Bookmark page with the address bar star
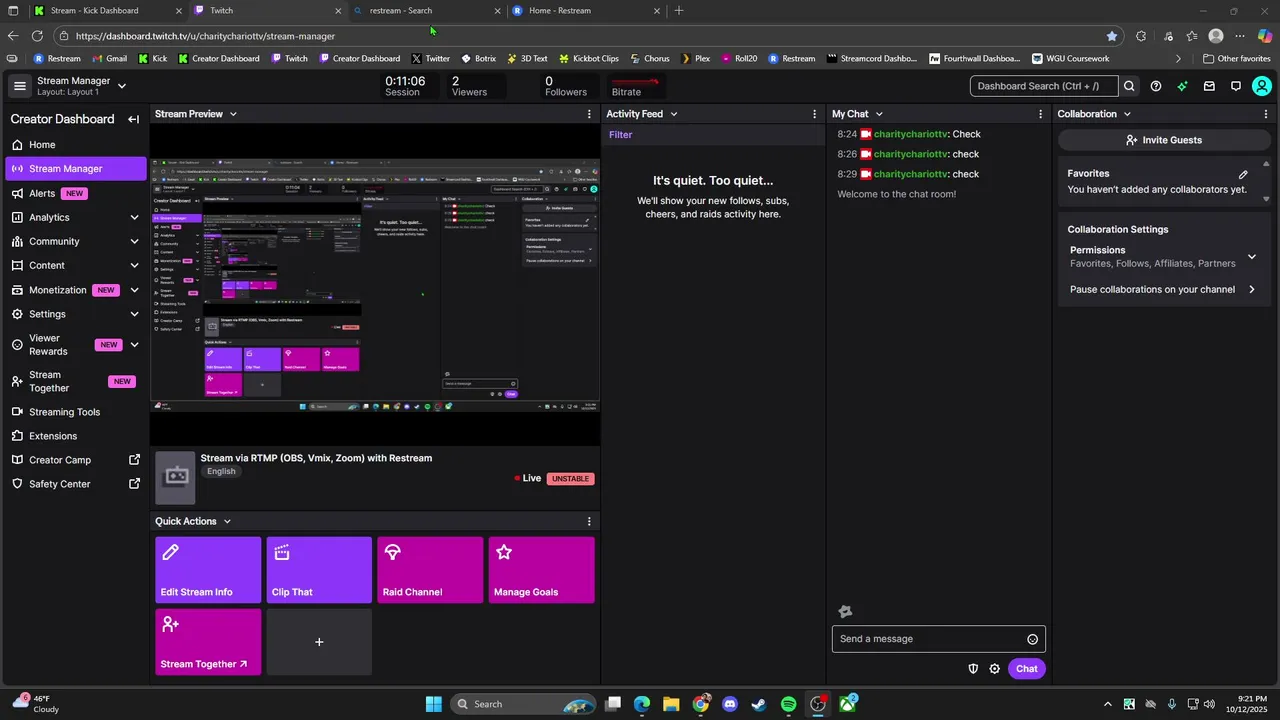The image size is (1280, 720). pos(1112,36)
